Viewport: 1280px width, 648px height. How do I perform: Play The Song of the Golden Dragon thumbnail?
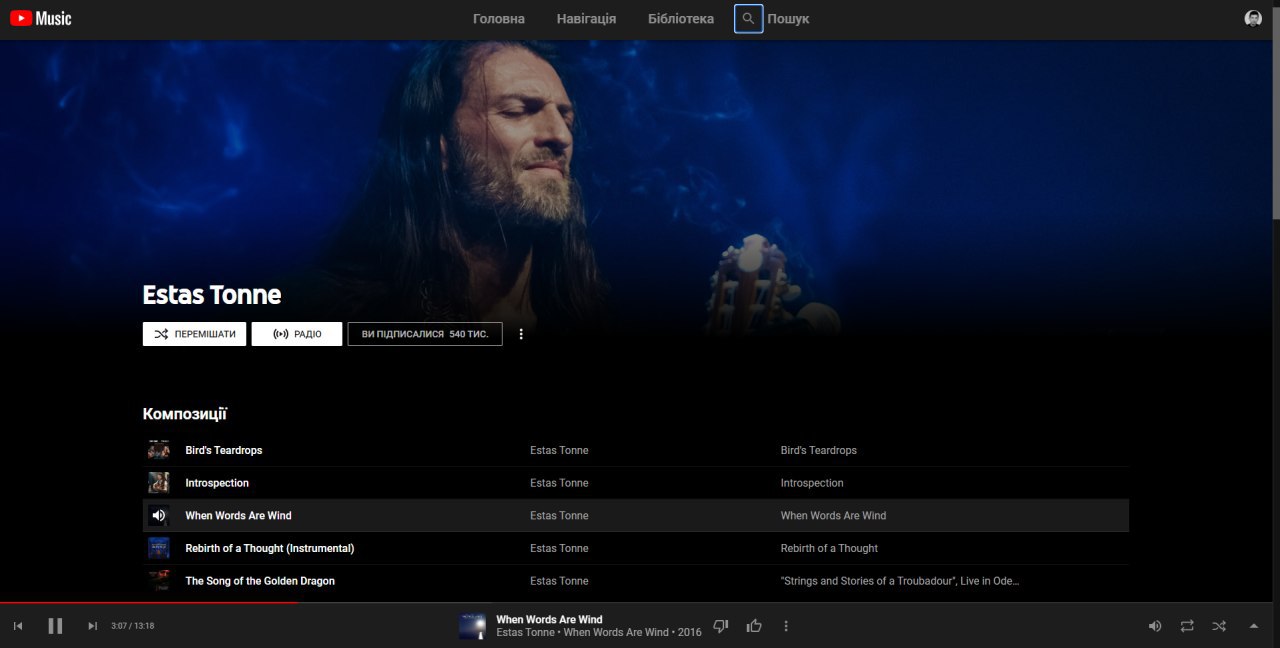tap(158, 581)
